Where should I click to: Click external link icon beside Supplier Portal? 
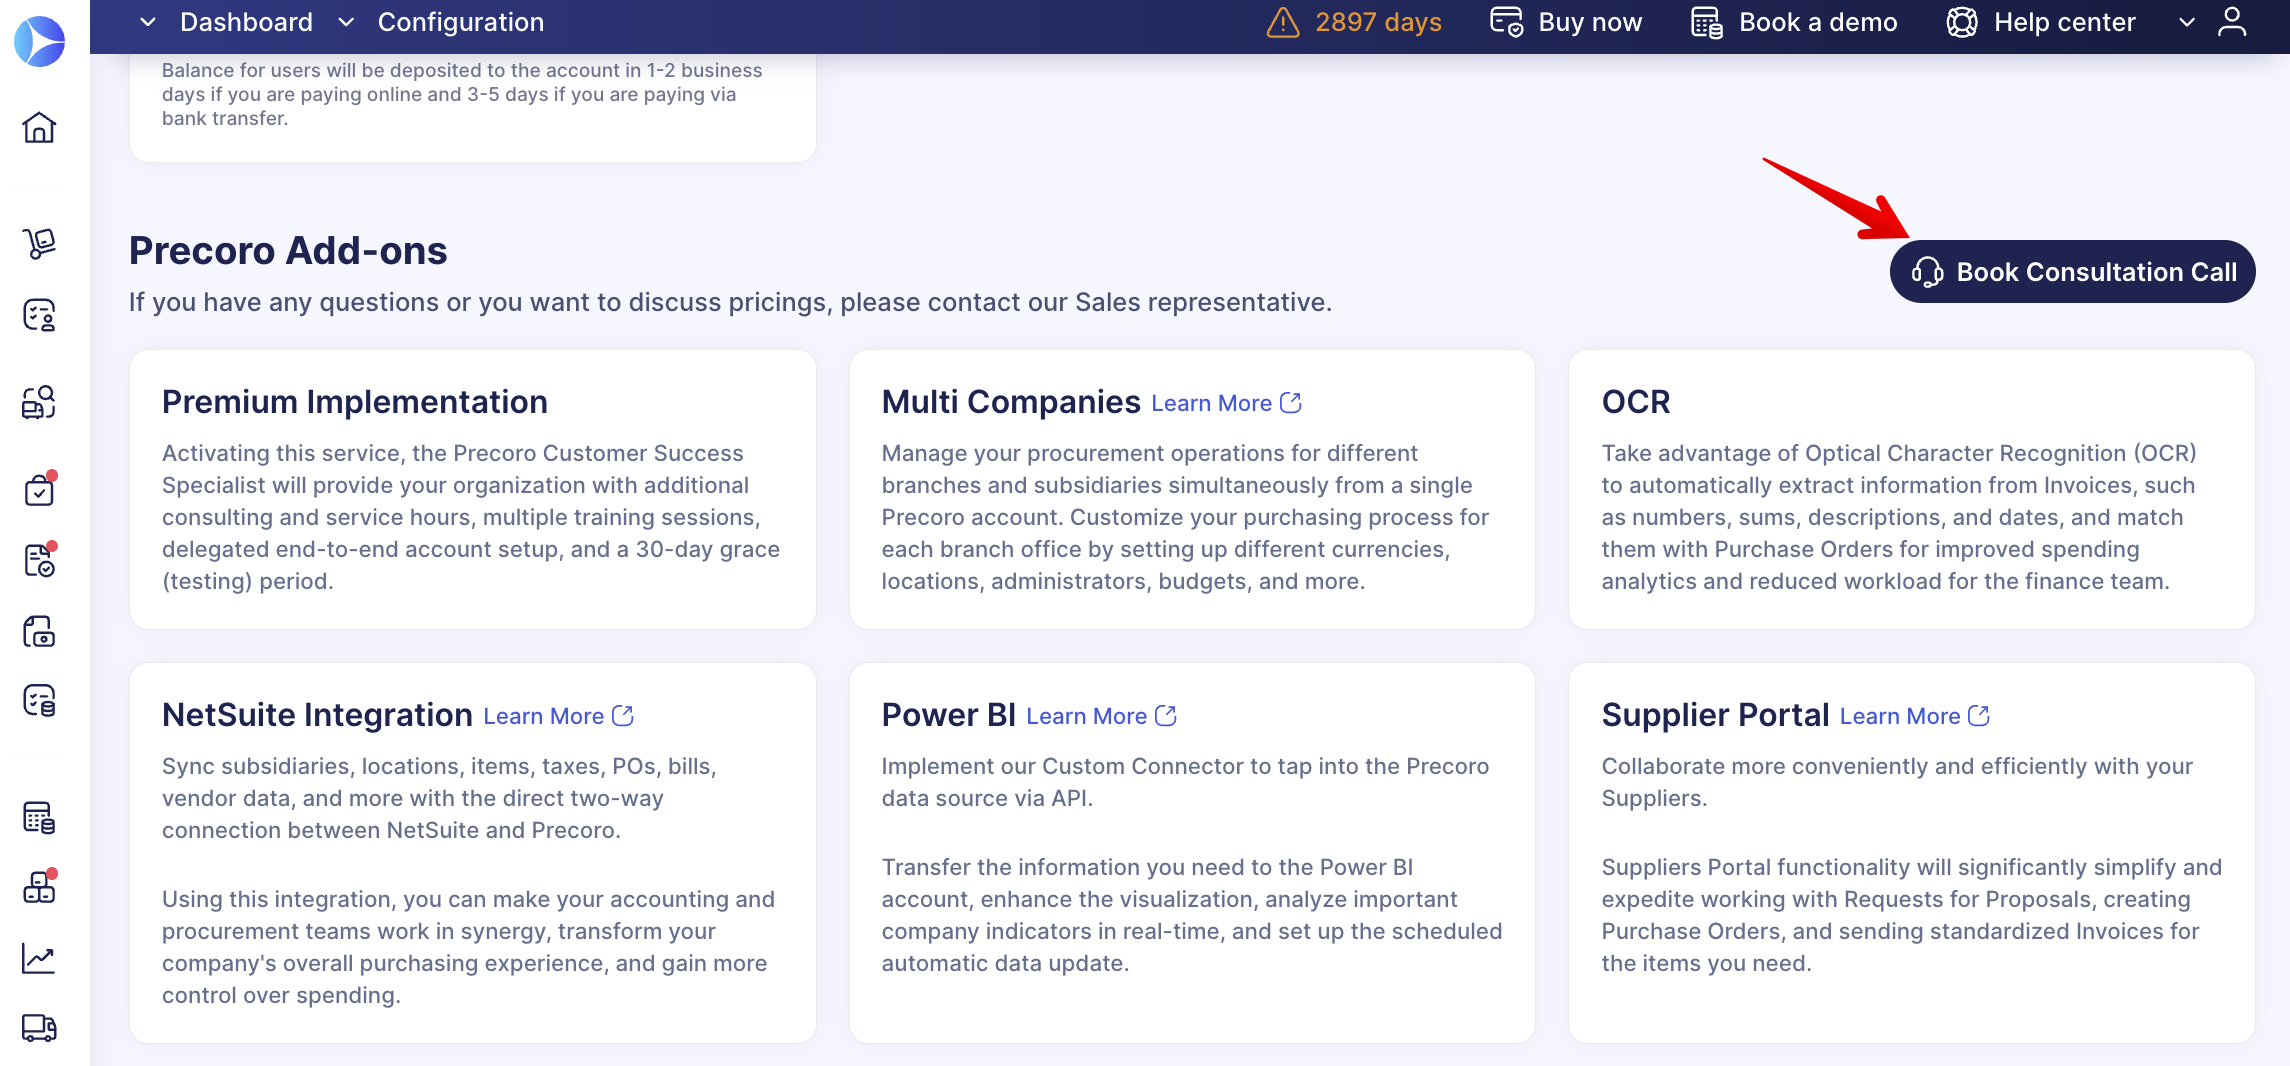pyautogui.click(x=1979, y=716)
